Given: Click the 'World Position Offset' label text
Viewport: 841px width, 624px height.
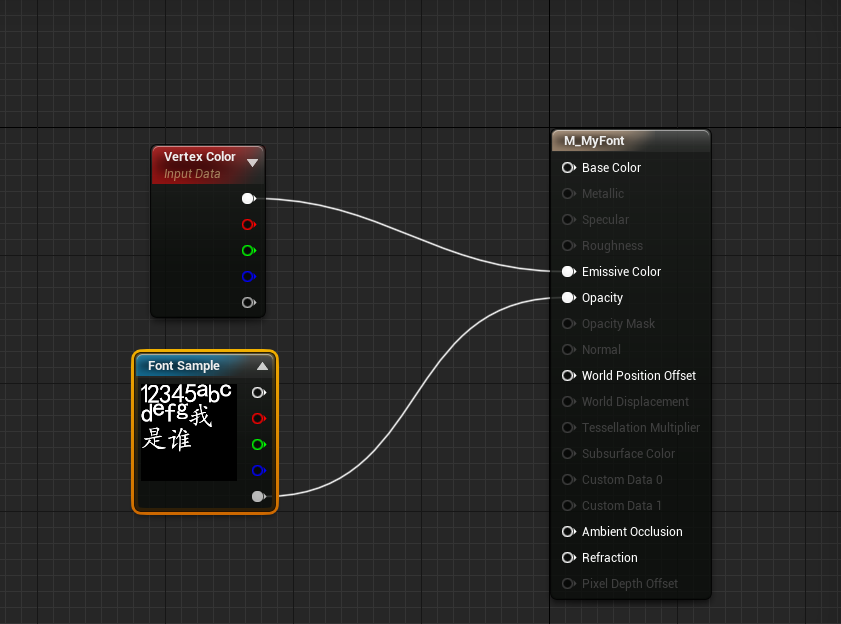Looking at the screenshot, I should [x=639, y=376].
